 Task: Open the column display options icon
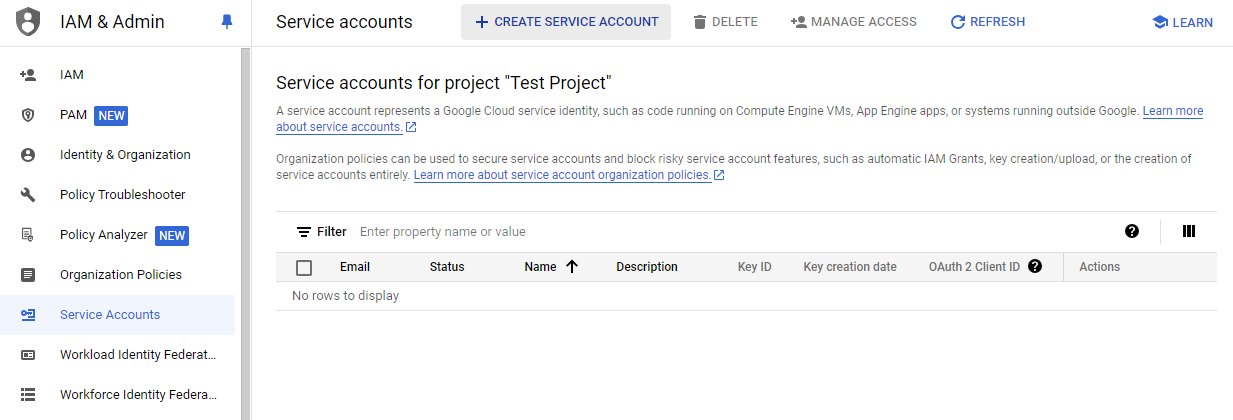point(1189,231)
